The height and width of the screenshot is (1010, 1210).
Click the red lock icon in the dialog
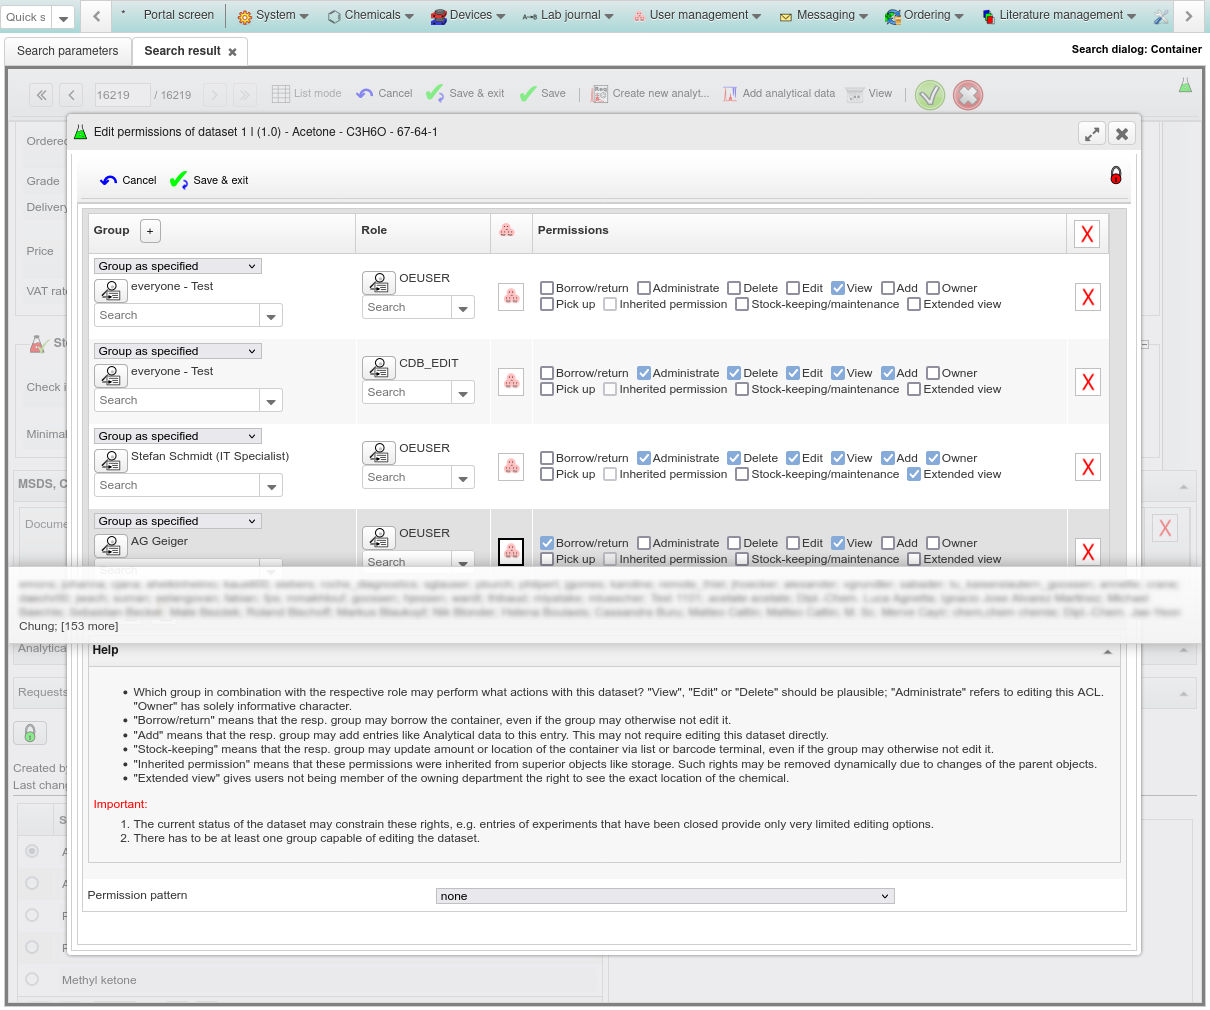point(1115,176)
